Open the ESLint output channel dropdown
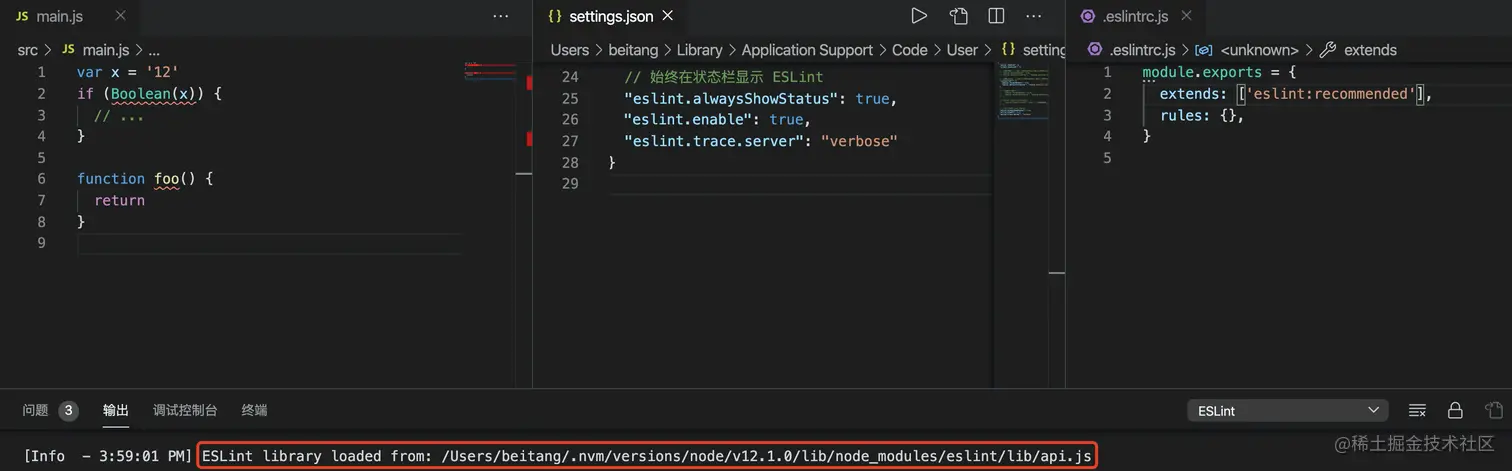 pos(1287,411)
